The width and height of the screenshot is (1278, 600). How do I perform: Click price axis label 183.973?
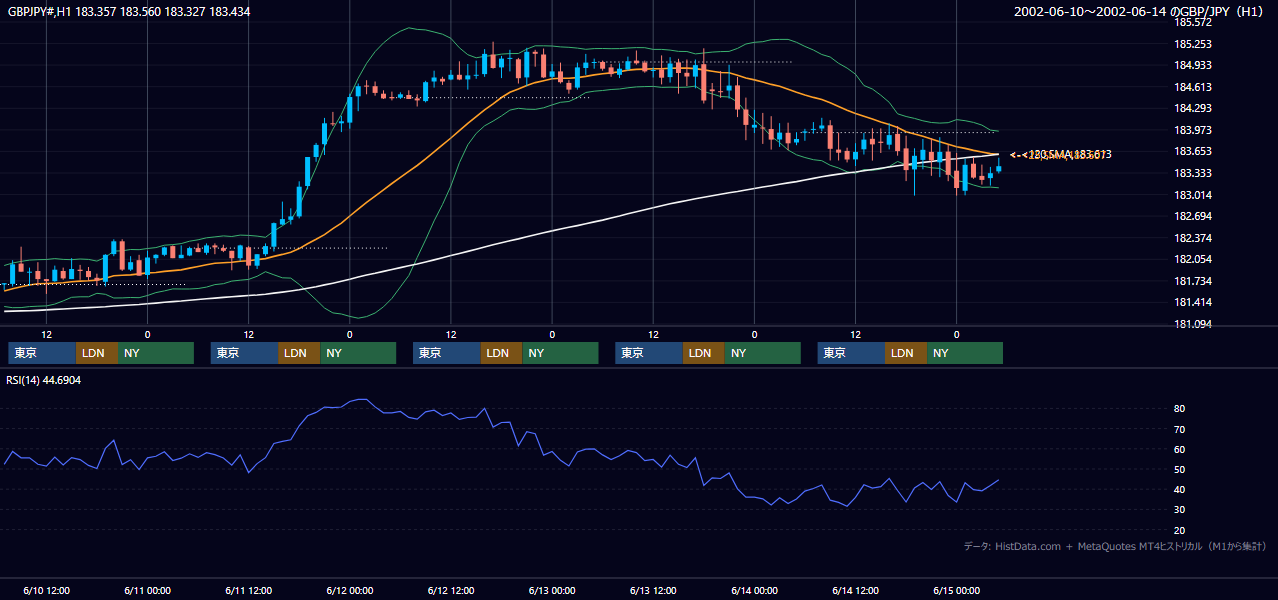1192,130
